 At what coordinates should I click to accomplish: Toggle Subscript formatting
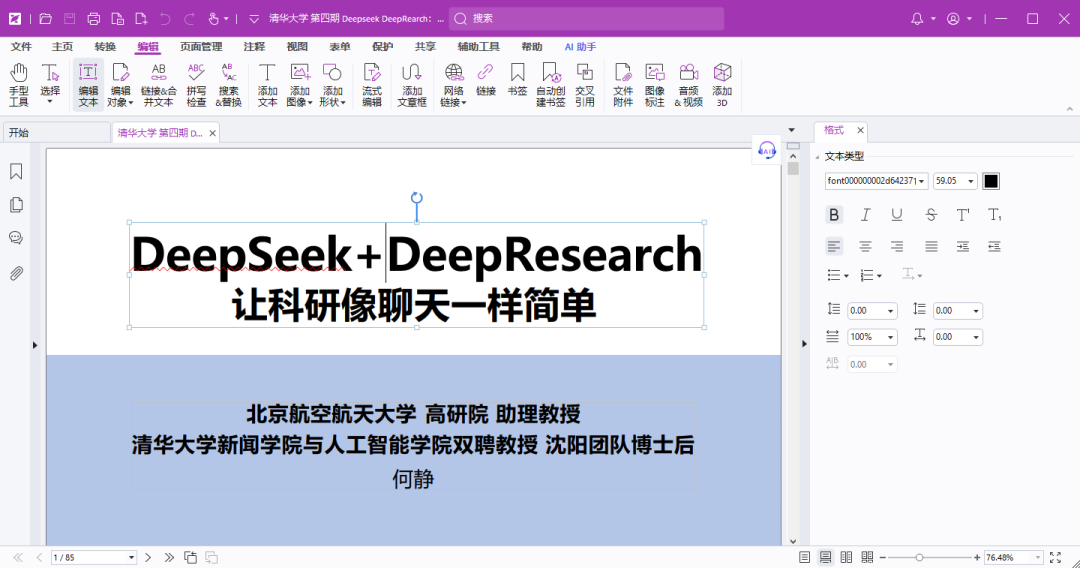pyautogui.click(x=994, y=215)
